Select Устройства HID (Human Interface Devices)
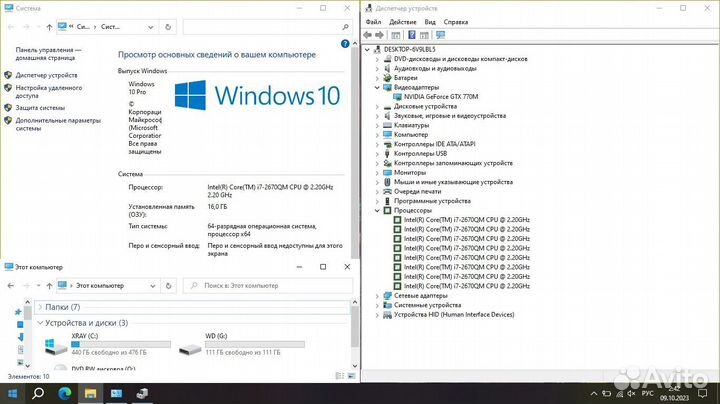Screen dimensions: 720x404 454,314
